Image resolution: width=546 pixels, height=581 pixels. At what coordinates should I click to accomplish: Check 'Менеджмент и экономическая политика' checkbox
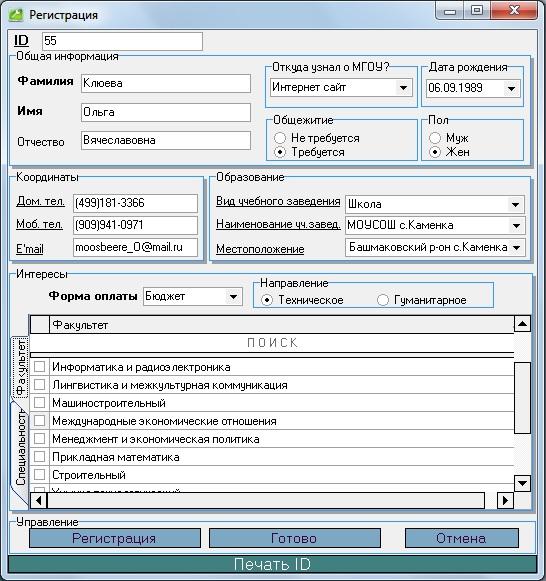pos(39,439)
